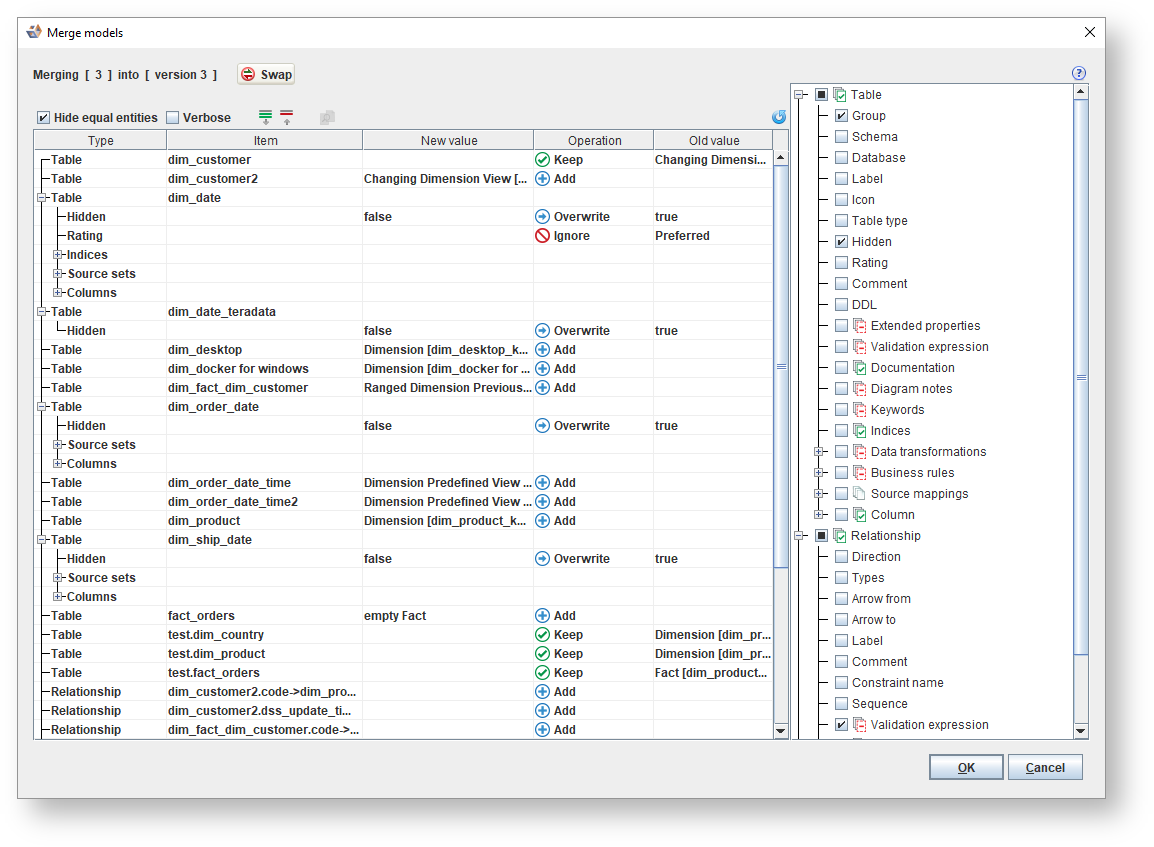1154x847 pixels.
Task: Check the Rating checkbox in tree
Action: point(841,263)
